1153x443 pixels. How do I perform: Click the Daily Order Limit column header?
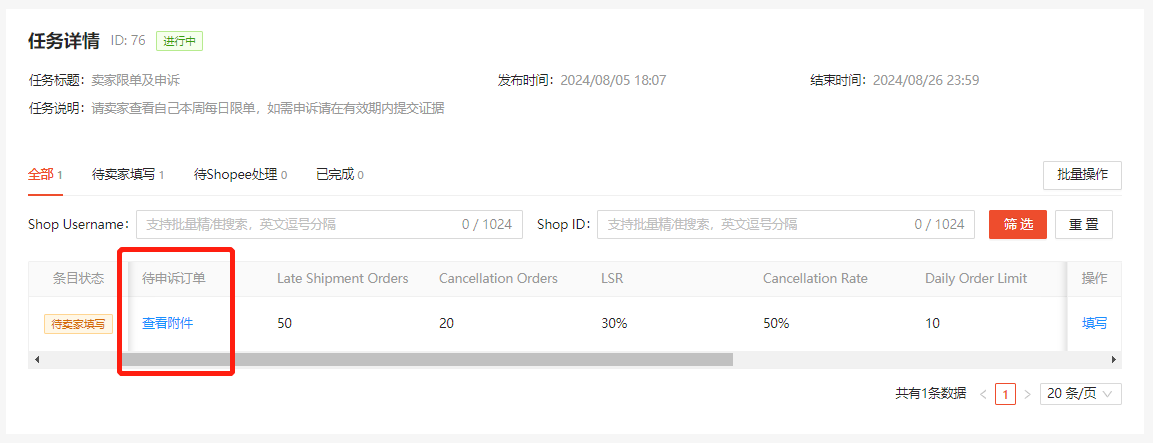point(976,279)
